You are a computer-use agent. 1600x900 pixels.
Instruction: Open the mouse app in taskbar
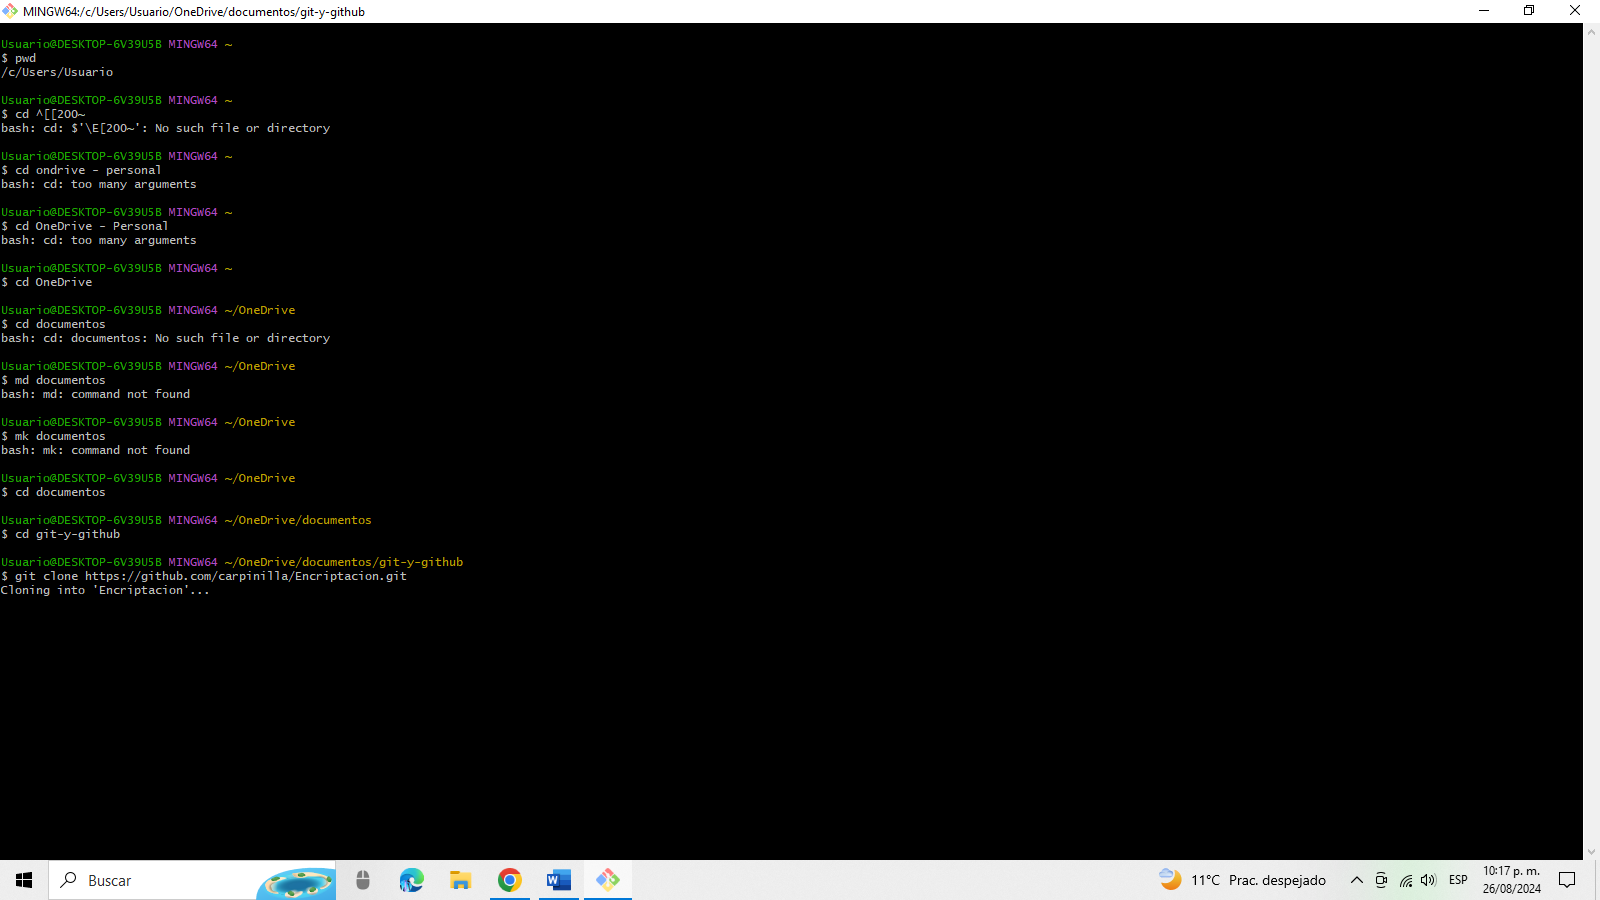point(363,880)
